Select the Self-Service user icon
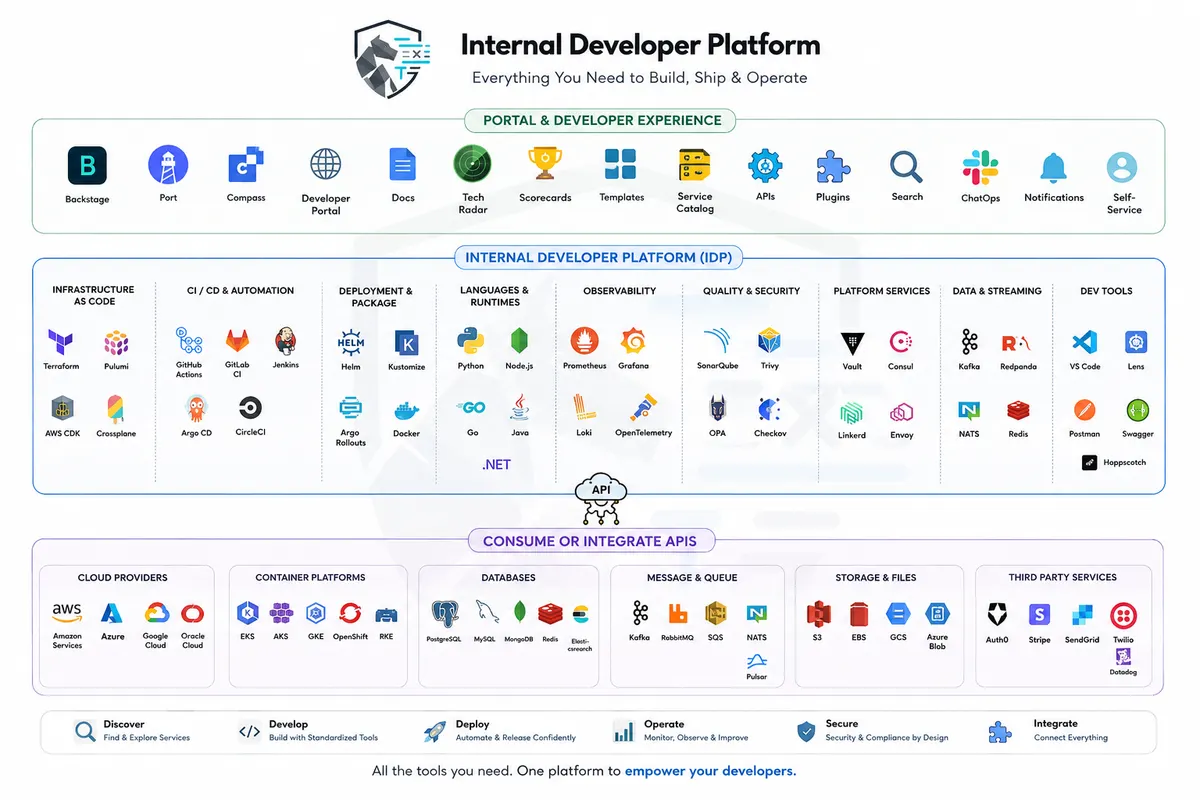 (x=1124, y=167)
